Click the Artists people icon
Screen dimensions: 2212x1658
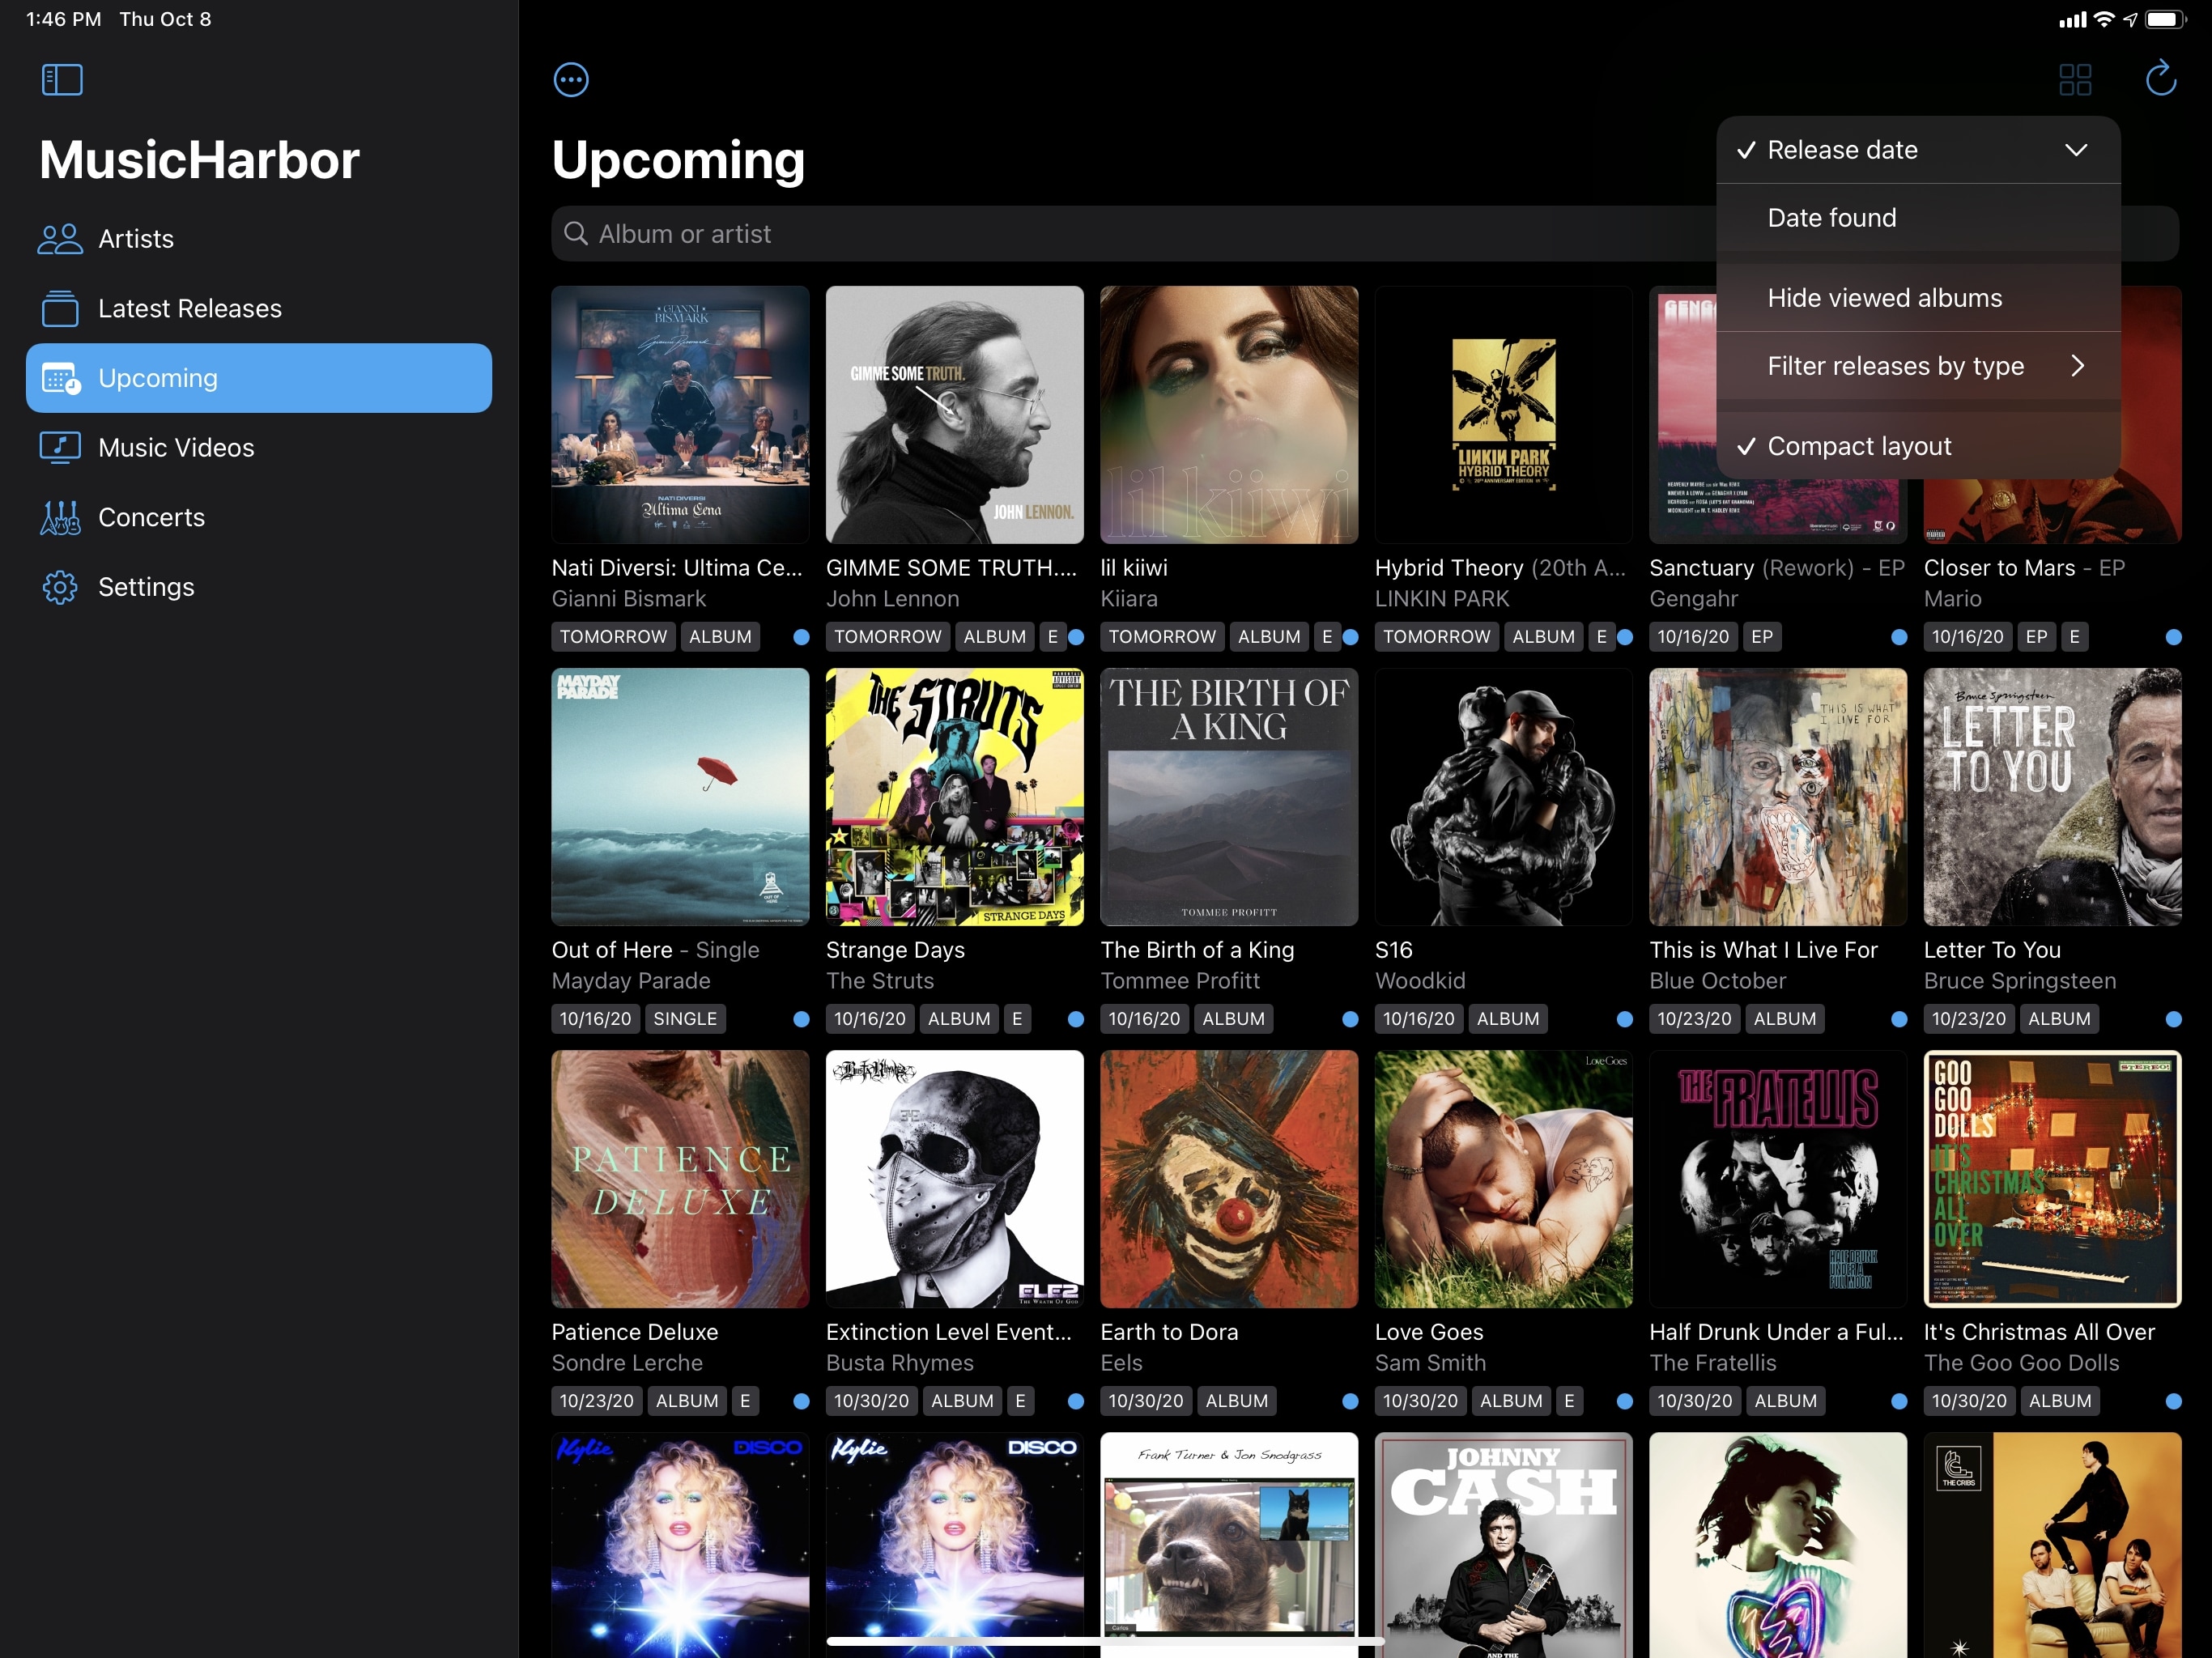pos(60,239)
